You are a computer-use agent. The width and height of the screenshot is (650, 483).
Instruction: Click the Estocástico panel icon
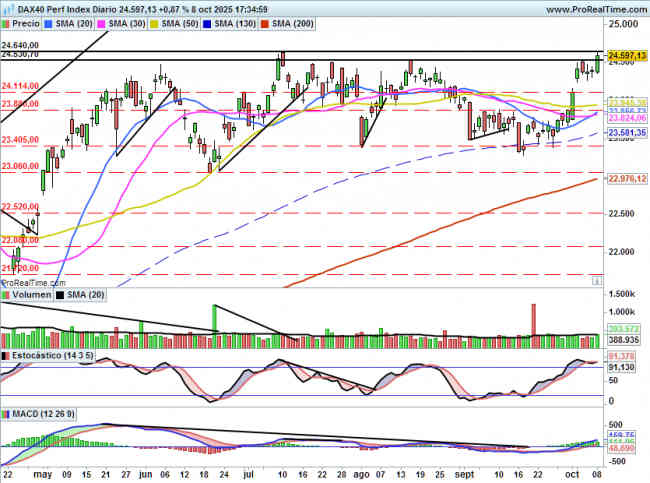pyautogui.click(x=5, y=355)
